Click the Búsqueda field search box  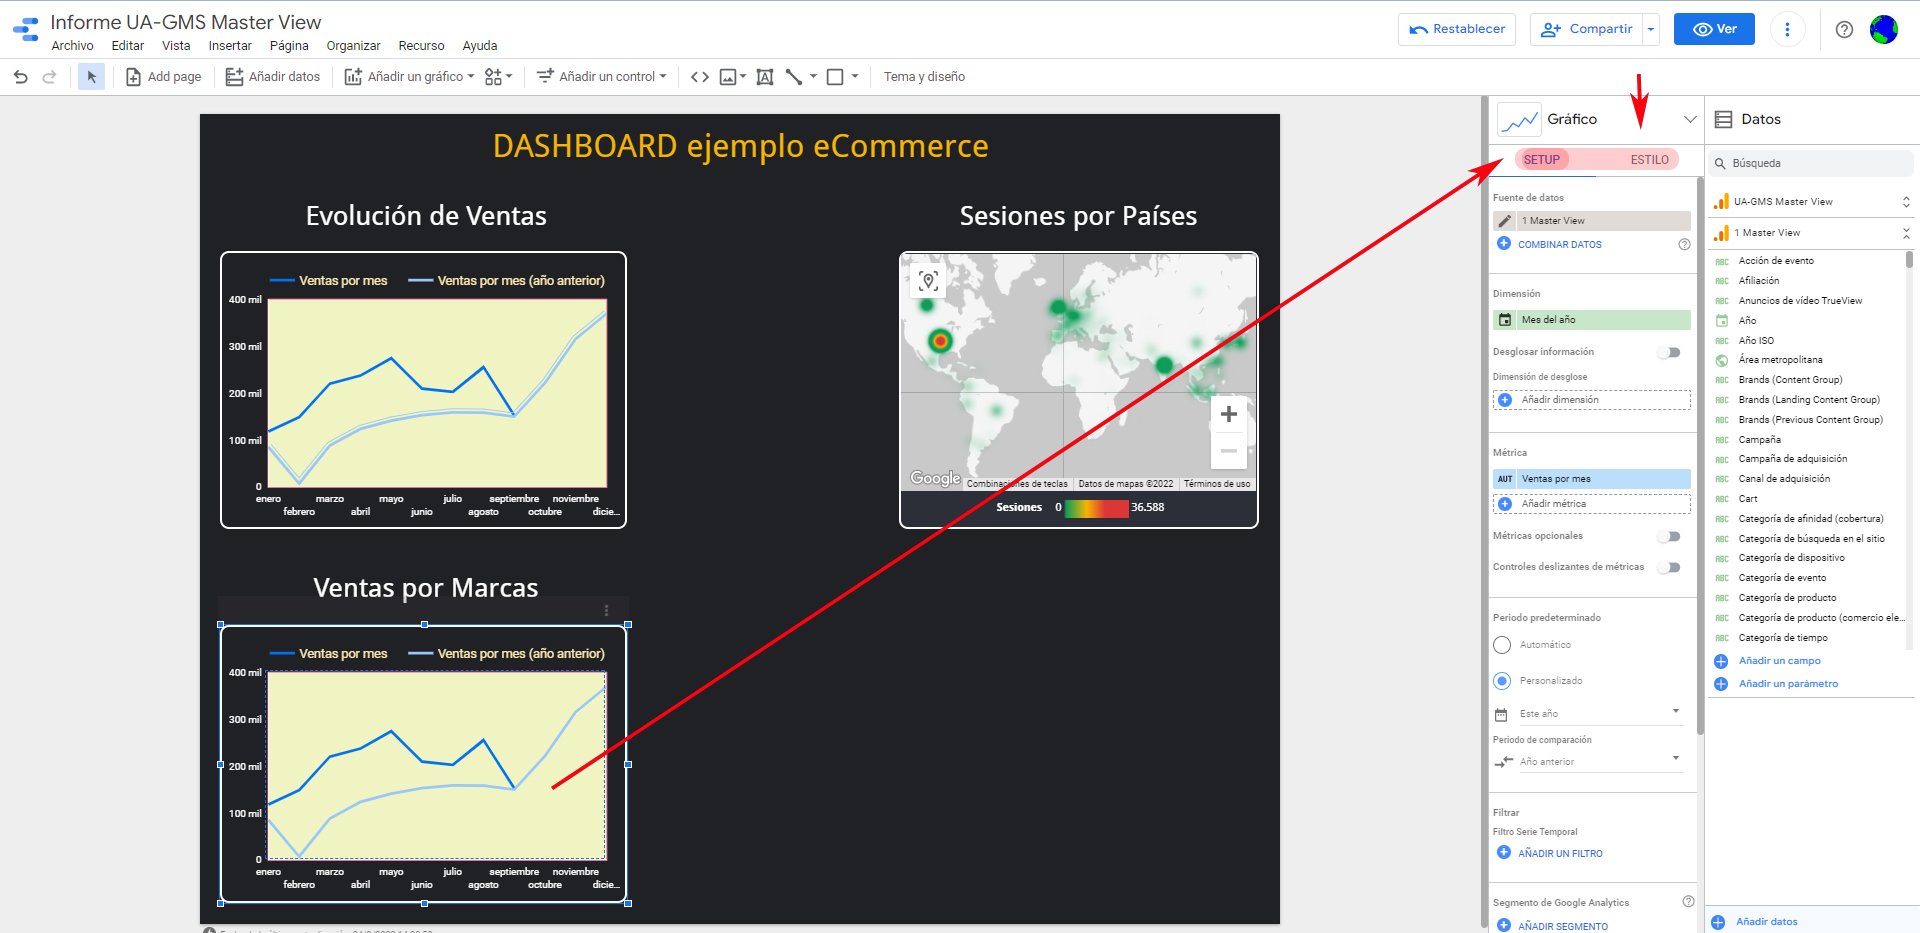tap(1810, 163)
